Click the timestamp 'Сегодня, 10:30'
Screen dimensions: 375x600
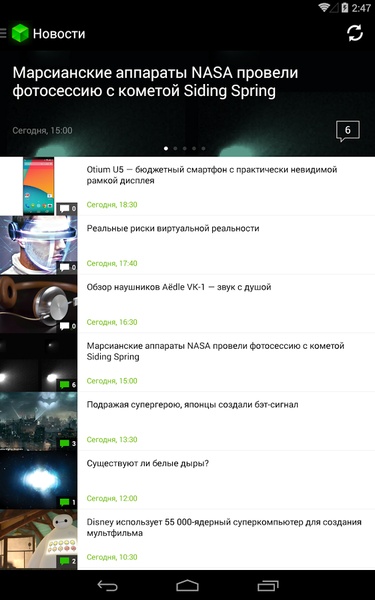click(x=112, y=557)
